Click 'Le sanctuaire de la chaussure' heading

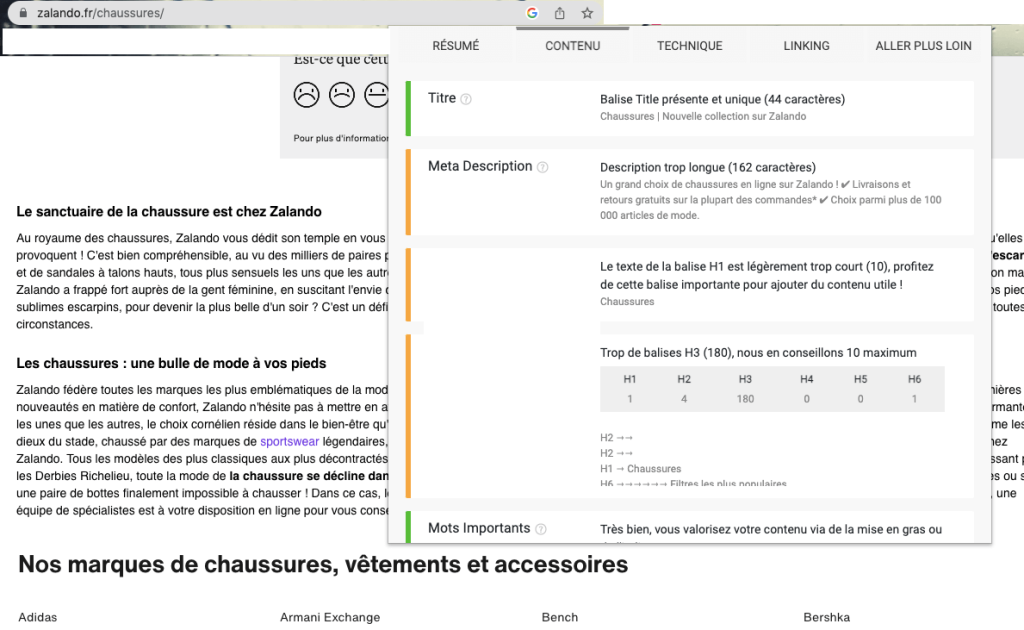pyautogui.click(x=169, y=212)
